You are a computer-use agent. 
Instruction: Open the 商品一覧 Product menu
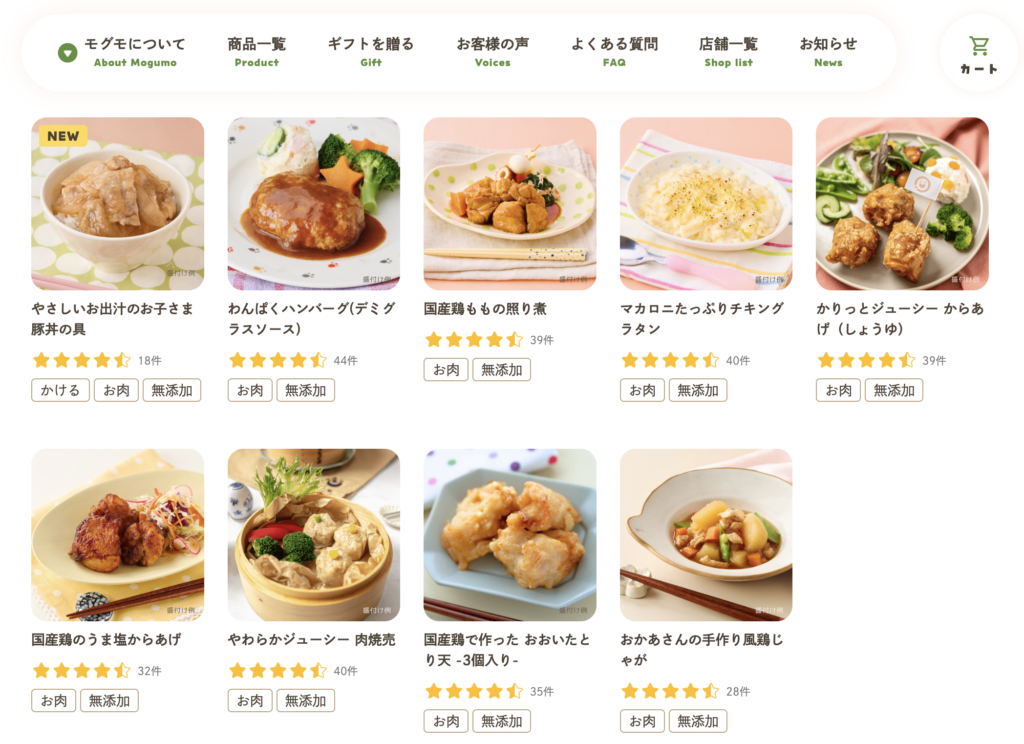[257, 52]
